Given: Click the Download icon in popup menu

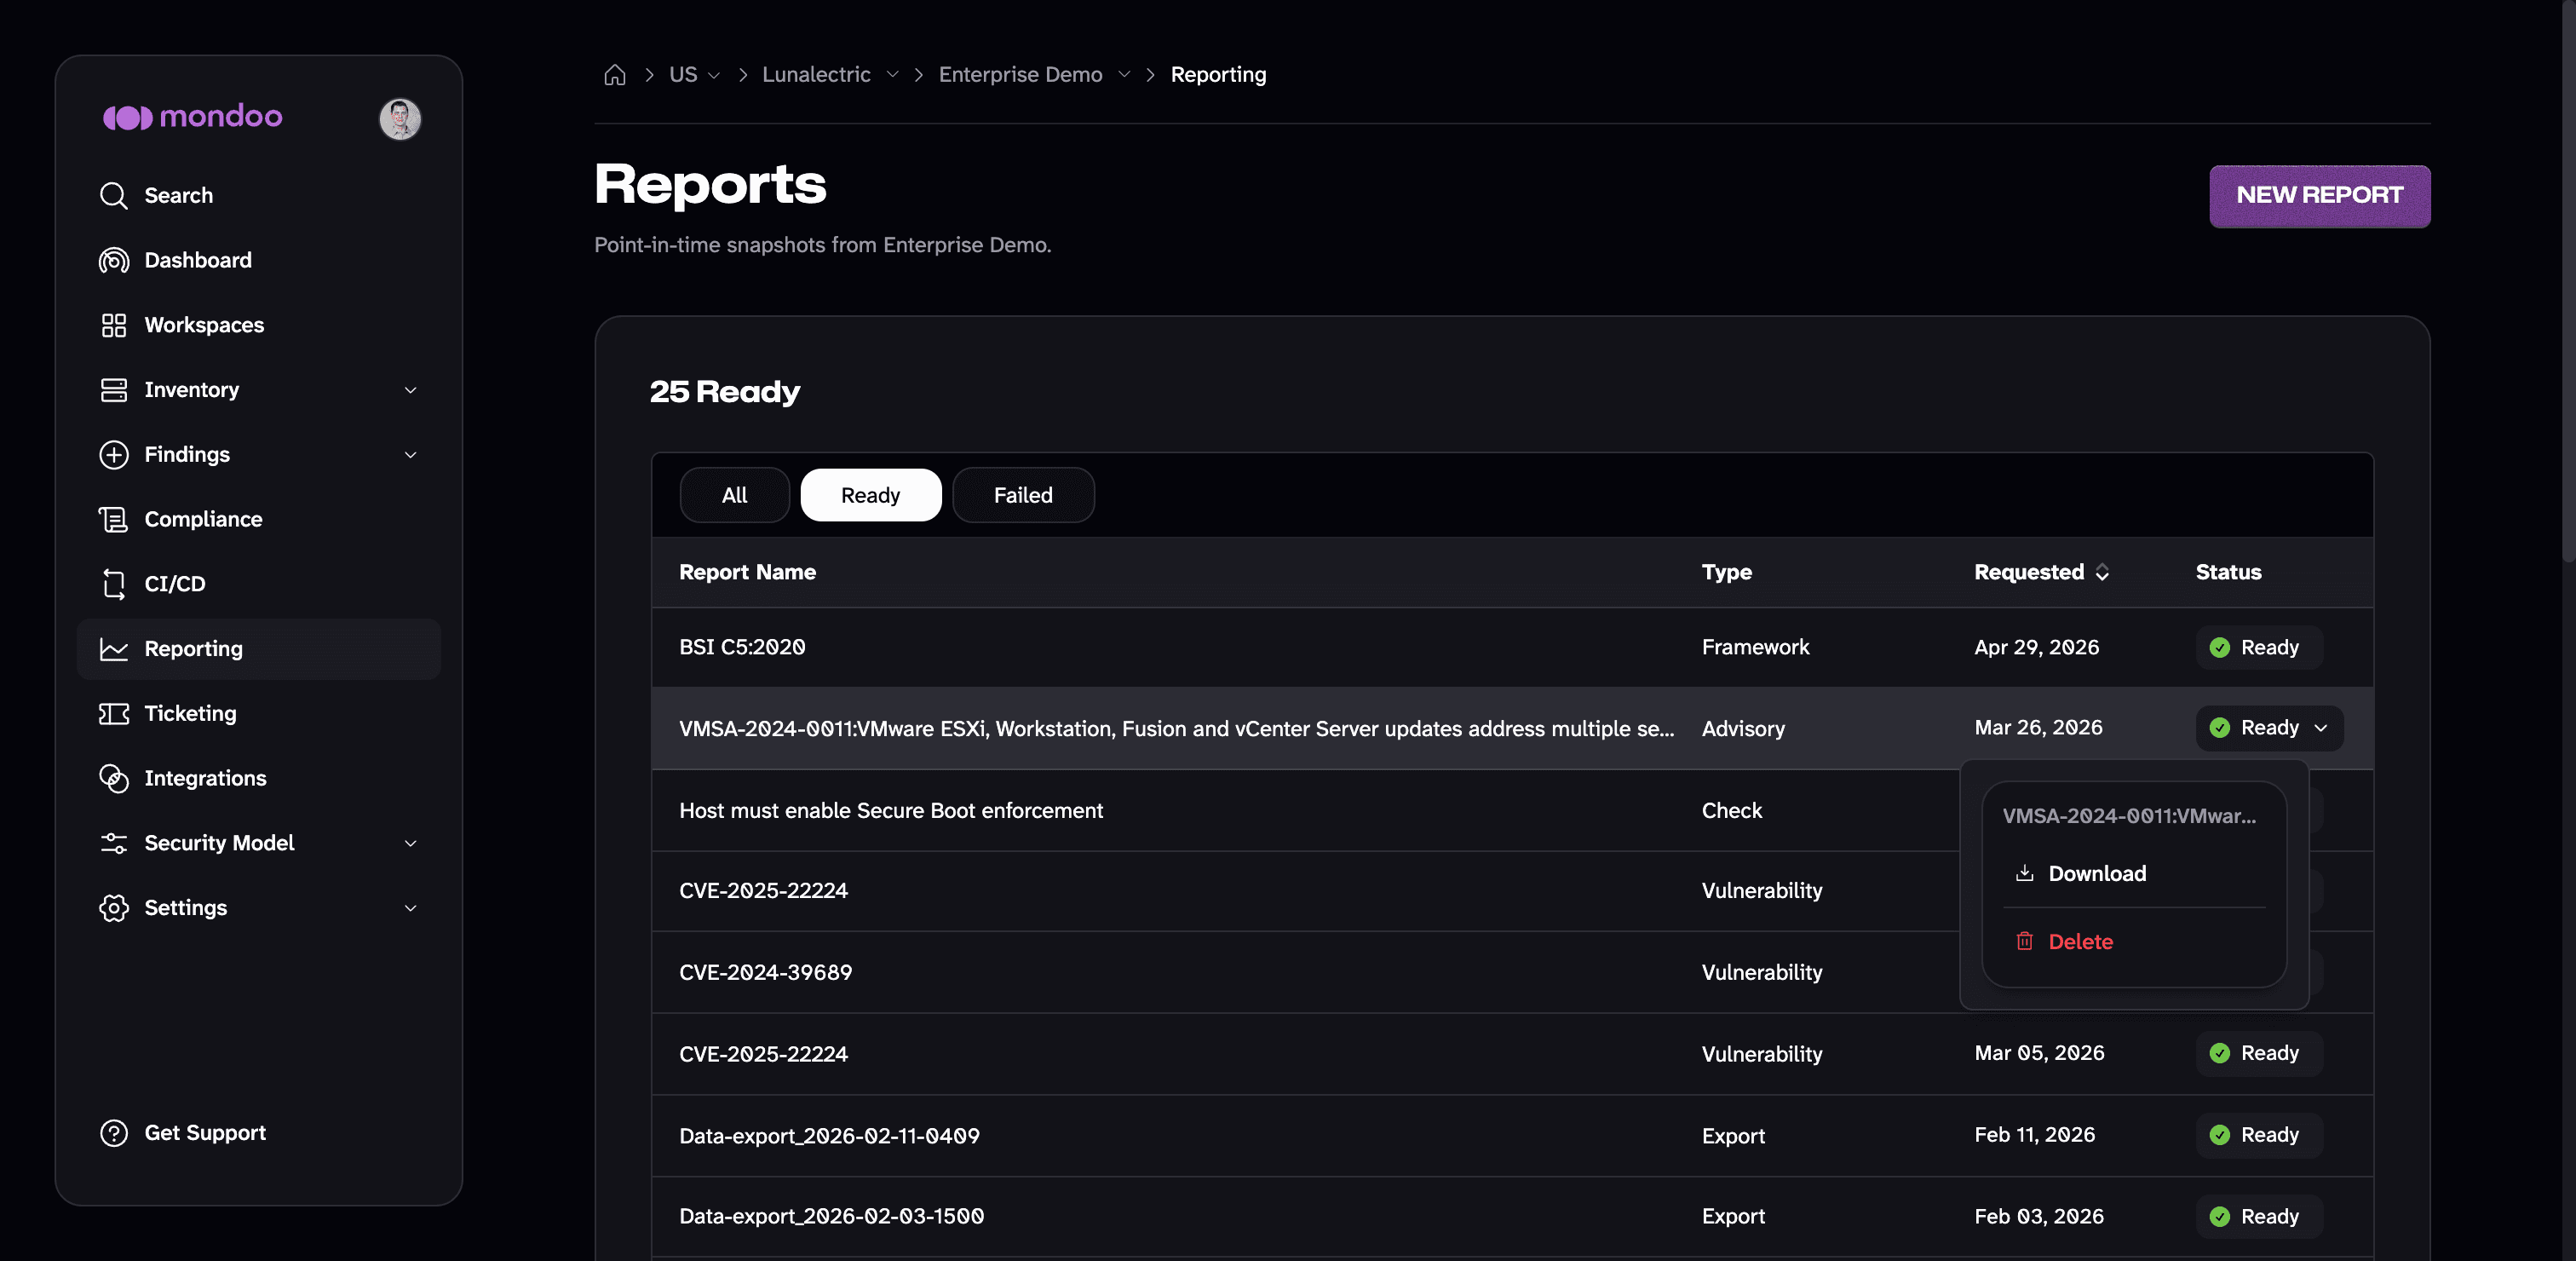Looking at the screenshot, I should click(x=2024, y=873).
